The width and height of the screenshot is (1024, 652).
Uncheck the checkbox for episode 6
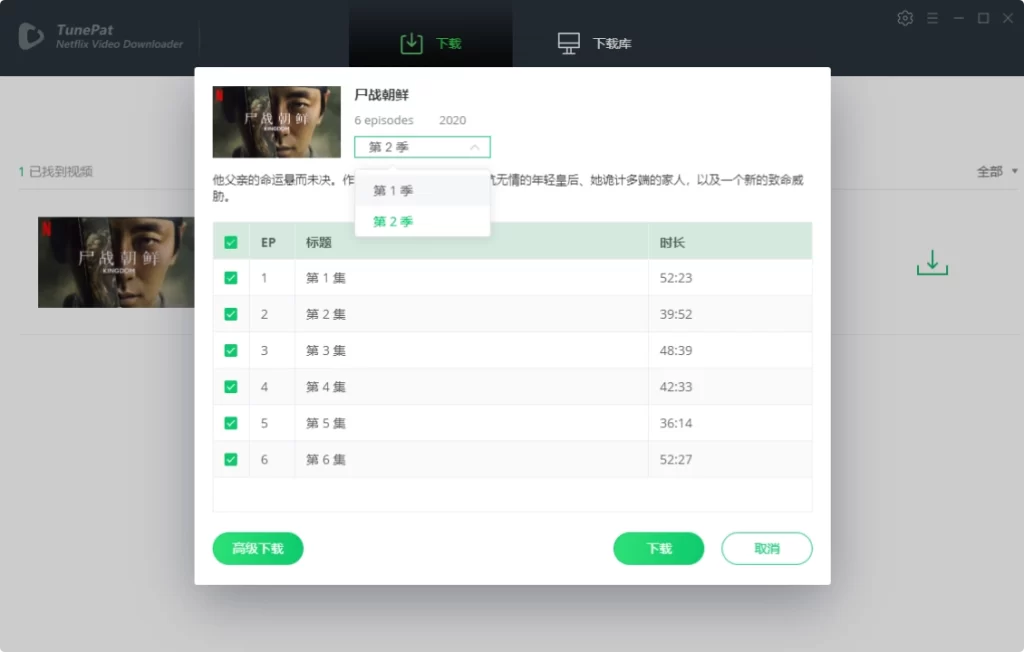coord(231,459)
